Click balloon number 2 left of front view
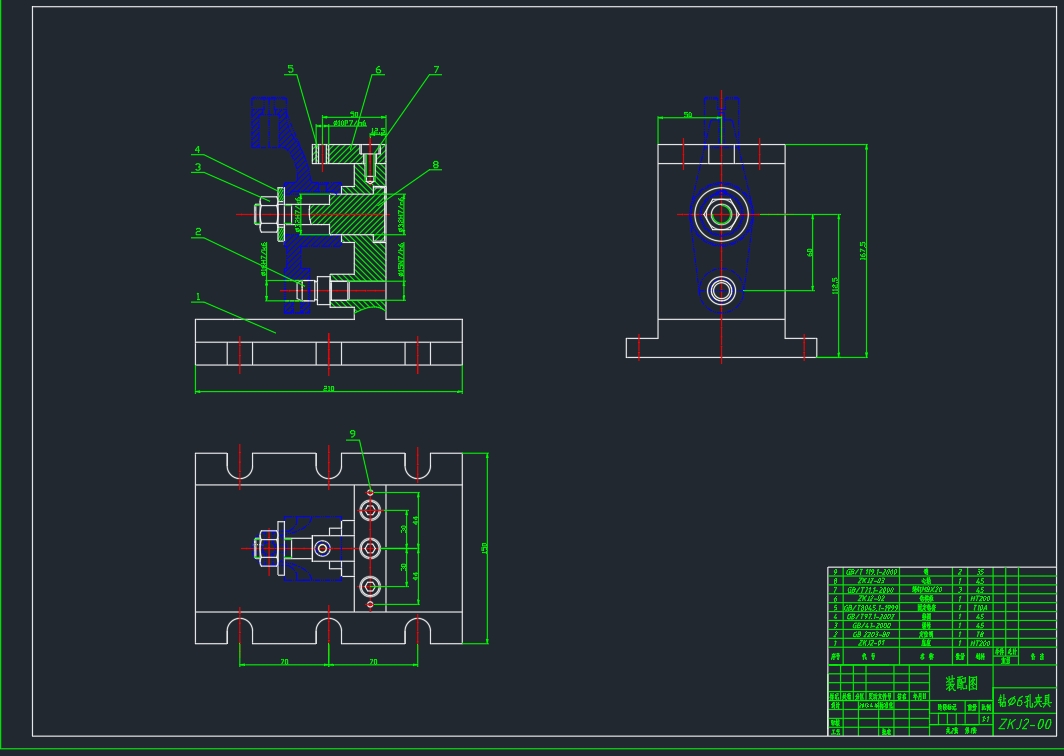 click(x=197, y=232)
